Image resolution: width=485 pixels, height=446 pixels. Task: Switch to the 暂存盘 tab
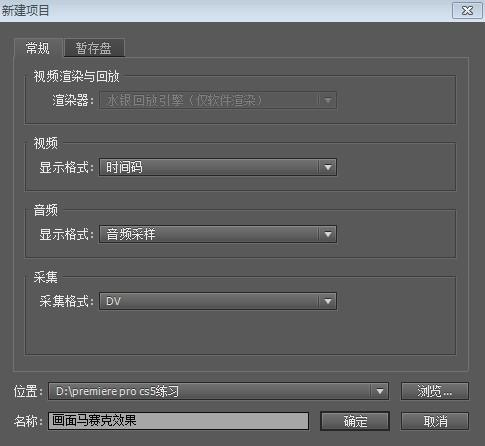pyautogui.click(x=94, y=48)
